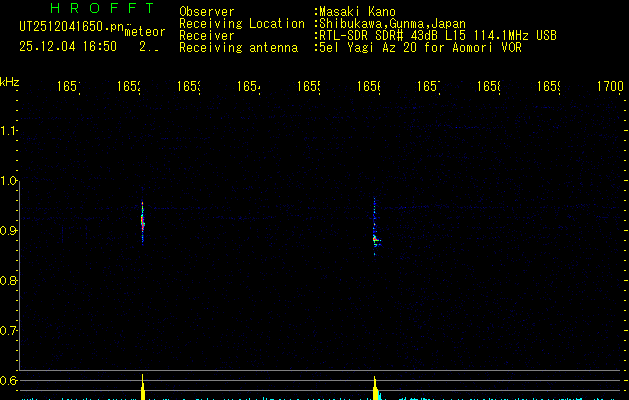Click the 'Receiving antenna' field label
The image size is (629, 400).
coord(238,47)
